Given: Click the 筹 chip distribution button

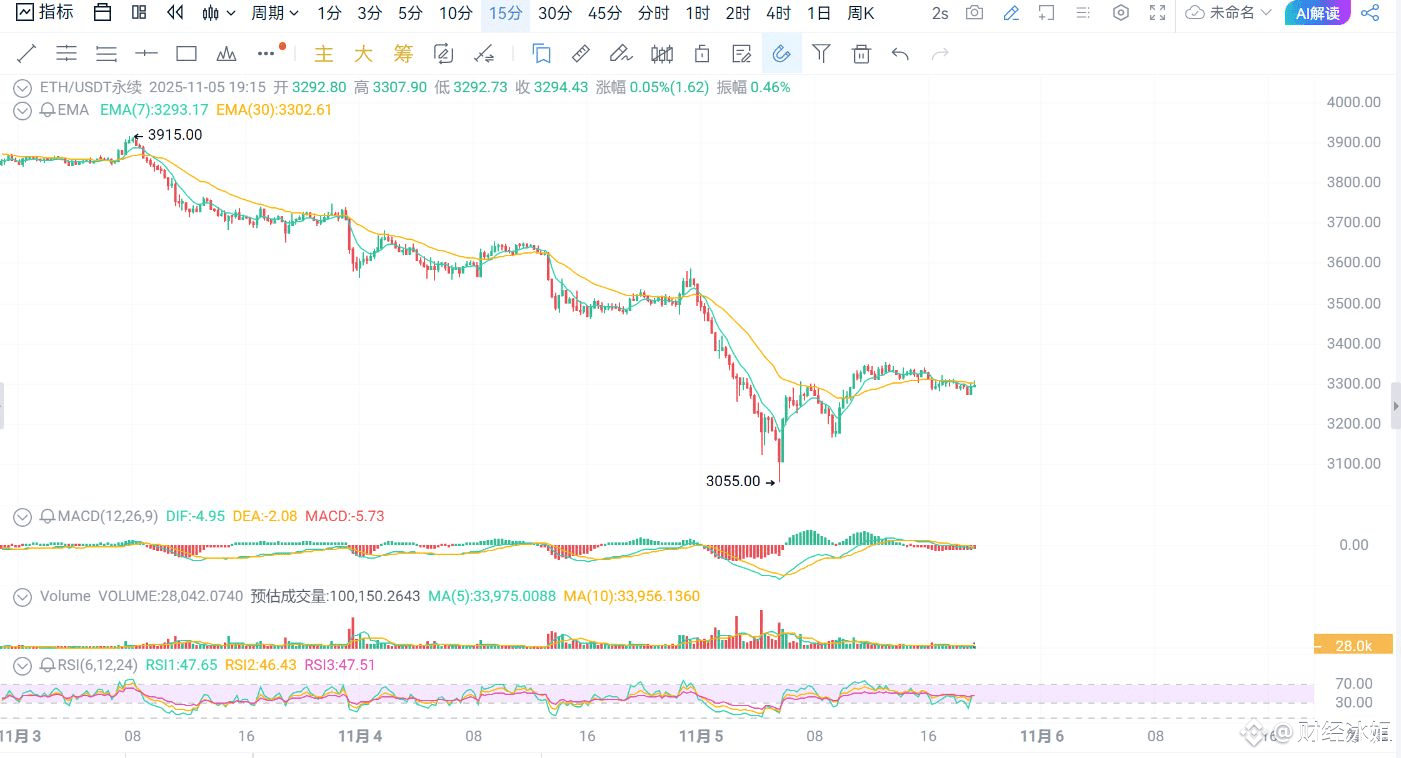Looking at the screenshot, I should 403,53.
